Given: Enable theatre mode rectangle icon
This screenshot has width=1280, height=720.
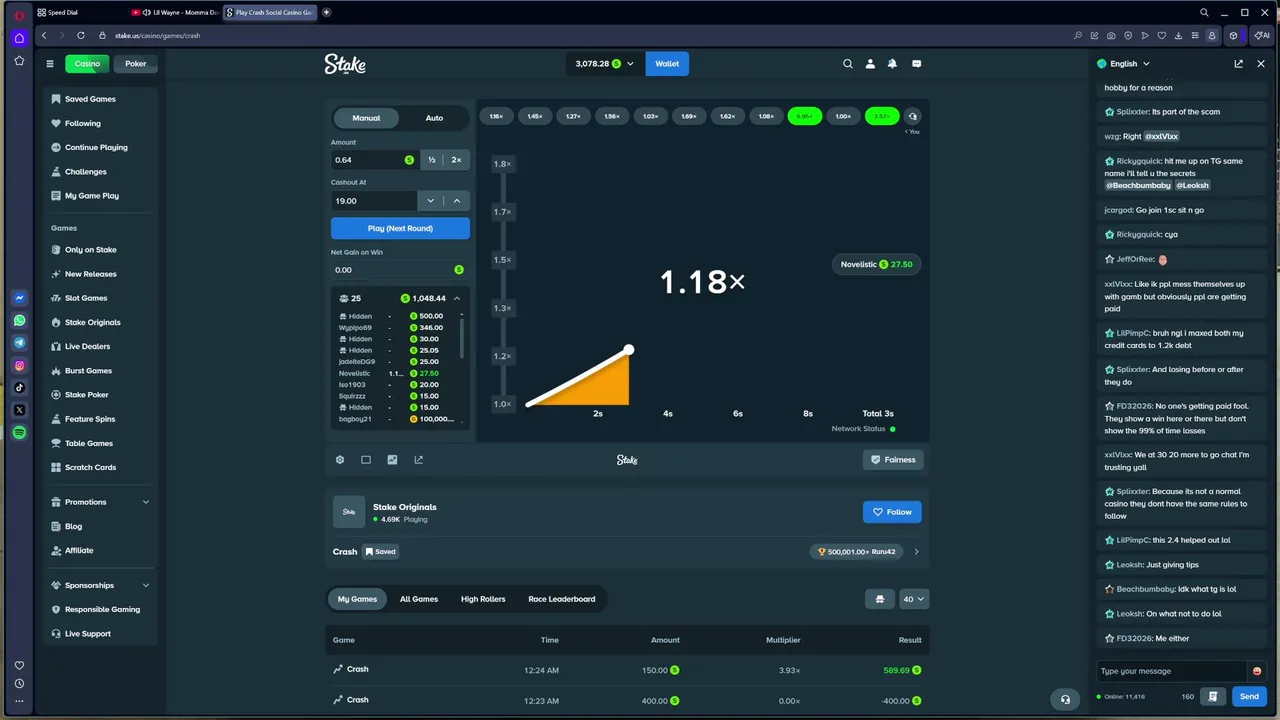Looking at the screenshot, I should (366, 460).
